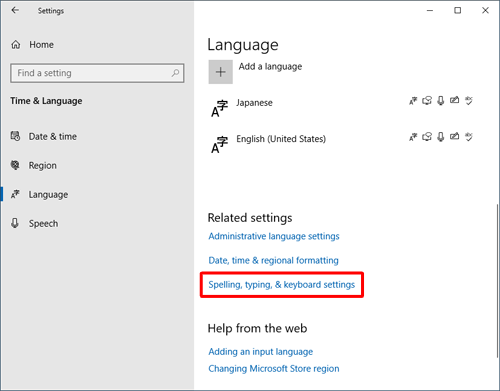The image size is (500, 391).
Task: Minimize the Settings window
Action: point(430,10)
